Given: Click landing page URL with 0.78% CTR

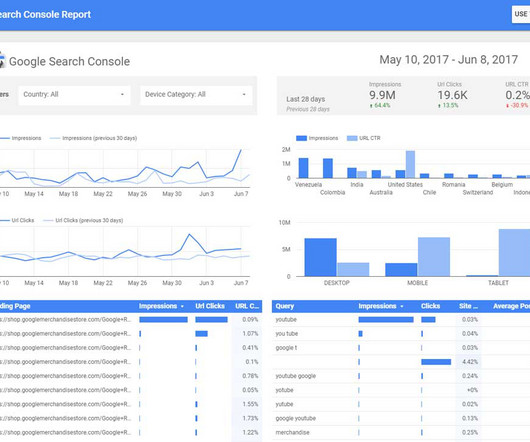Looking at the screenshot, I should (x=66, y=376).
